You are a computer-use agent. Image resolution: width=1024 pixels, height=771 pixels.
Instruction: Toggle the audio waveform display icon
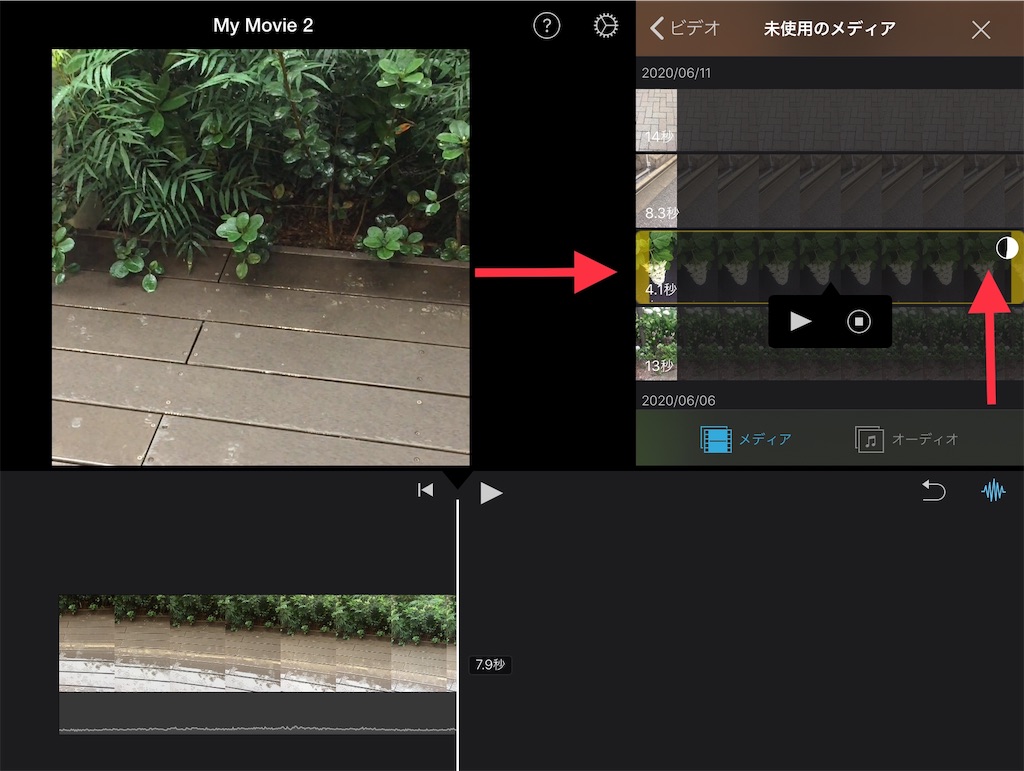[x=995, y=491]
